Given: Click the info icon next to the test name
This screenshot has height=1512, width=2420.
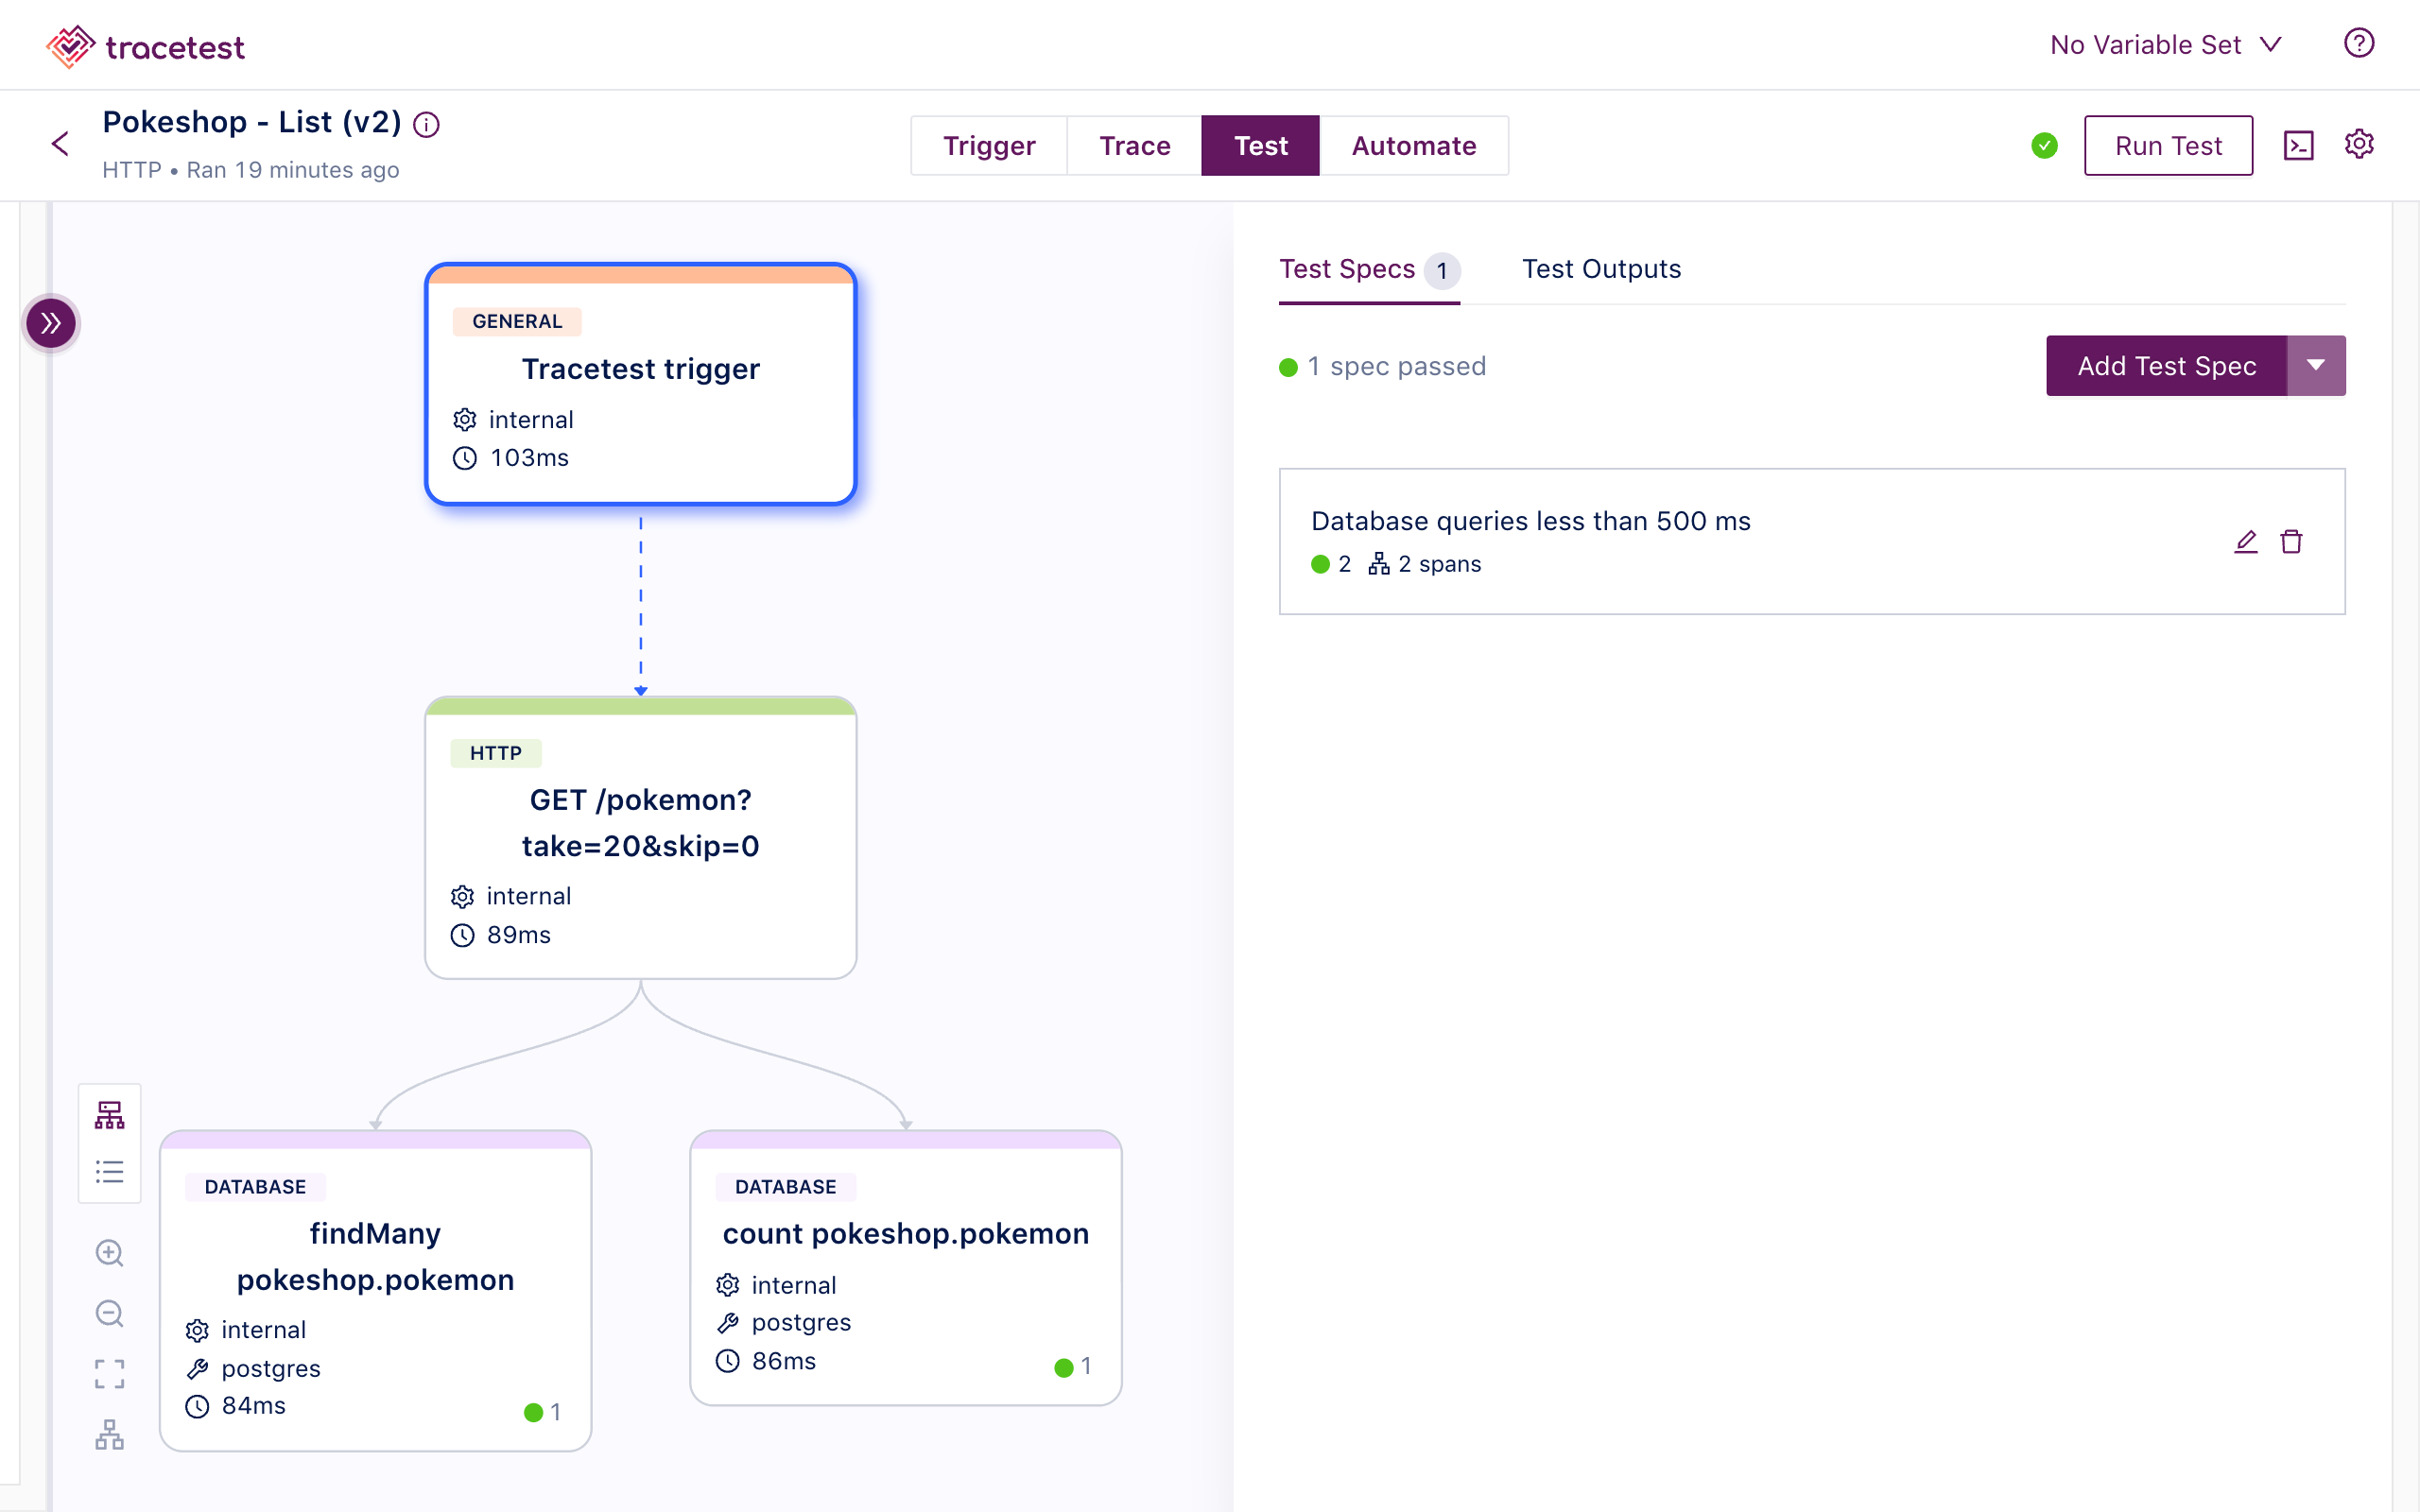Looking at the screenshot, I should point(426,124).
